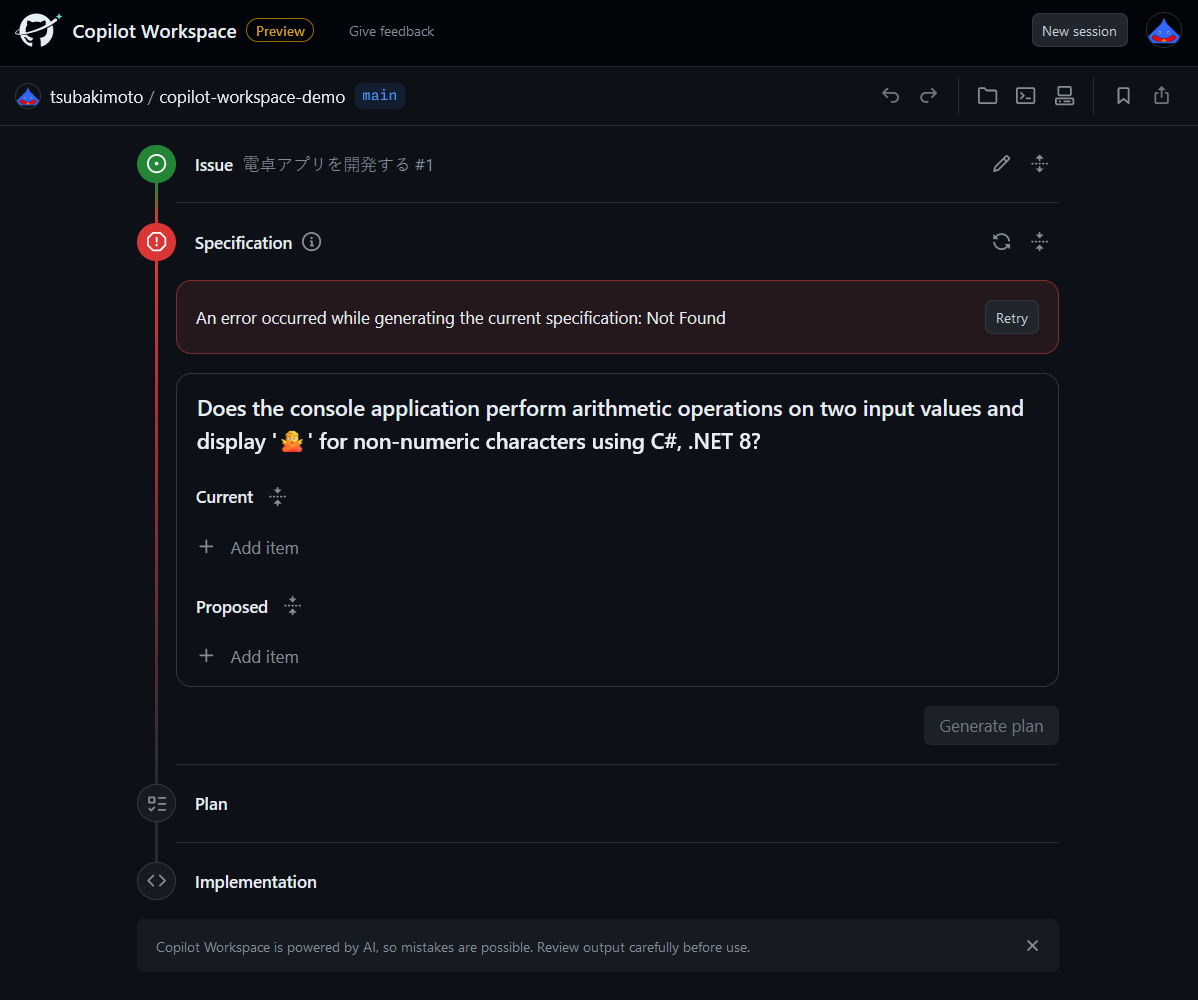Image resolution: width=1198 pixels, height=1000 pixels.
Task: Click the repository owner avatar icon
Action: (28, 96)
